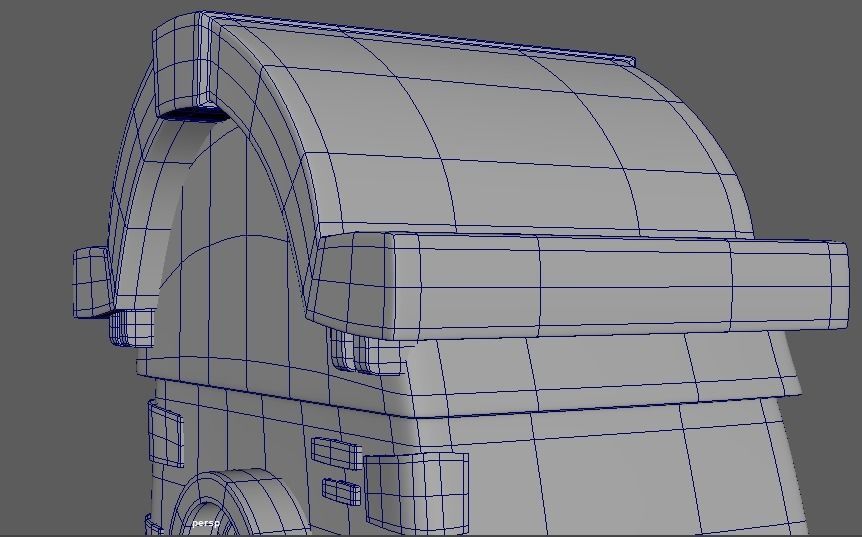
Task: Click the persp camera label
Action: coord(206,523)
